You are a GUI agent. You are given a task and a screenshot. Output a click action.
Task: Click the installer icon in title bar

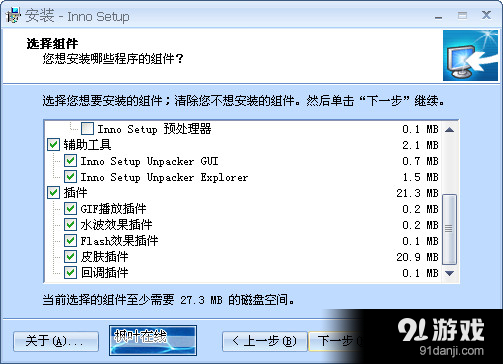(13, 15)
